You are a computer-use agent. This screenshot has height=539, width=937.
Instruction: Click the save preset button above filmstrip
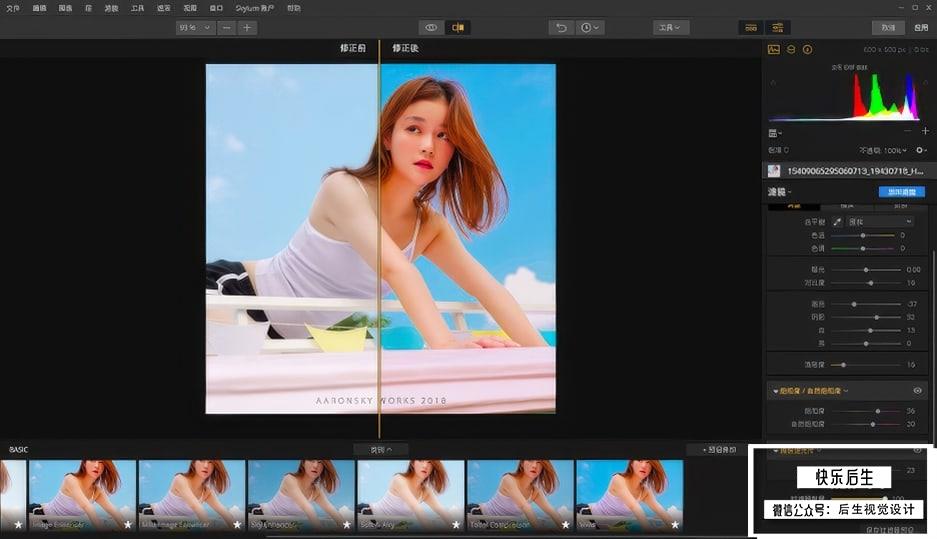click(x=719, y=449)
